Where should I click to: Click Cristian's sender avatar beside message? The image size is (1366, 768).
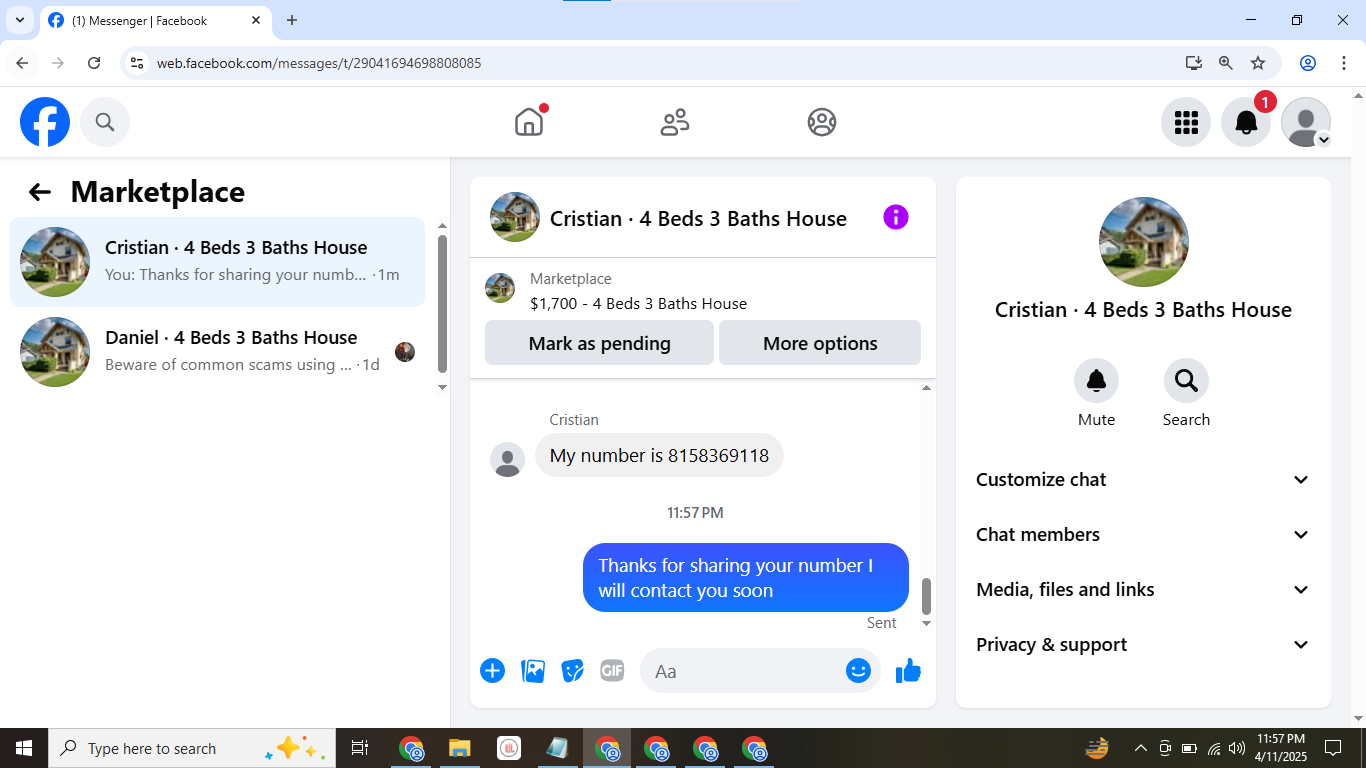507,460
